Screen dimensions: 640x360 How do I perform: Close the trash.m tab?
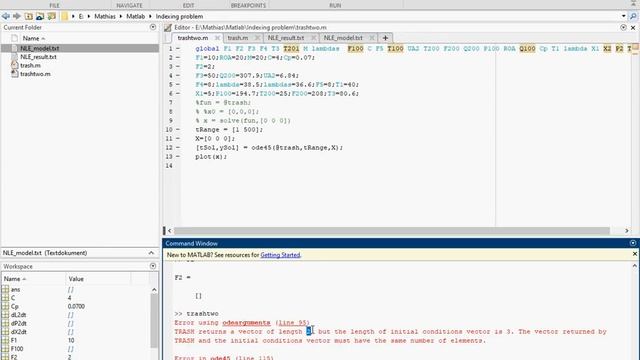tap(257, 38)
